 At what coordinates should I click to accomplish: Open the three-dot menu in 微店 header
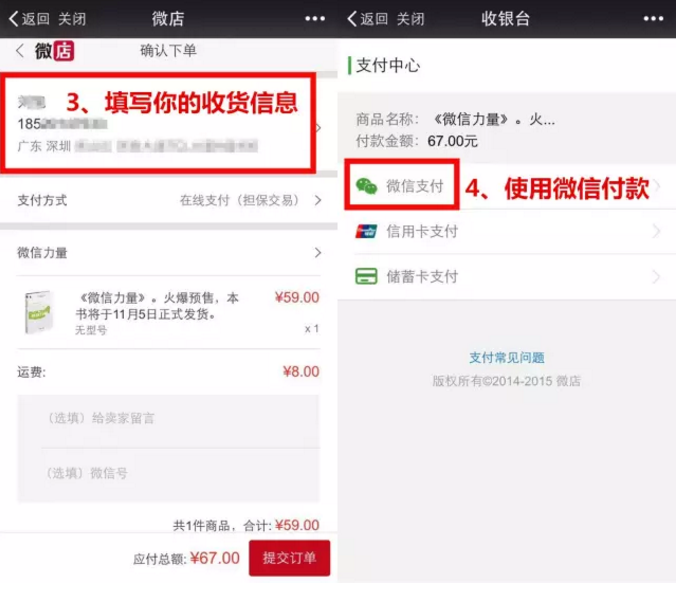[315, 19]
